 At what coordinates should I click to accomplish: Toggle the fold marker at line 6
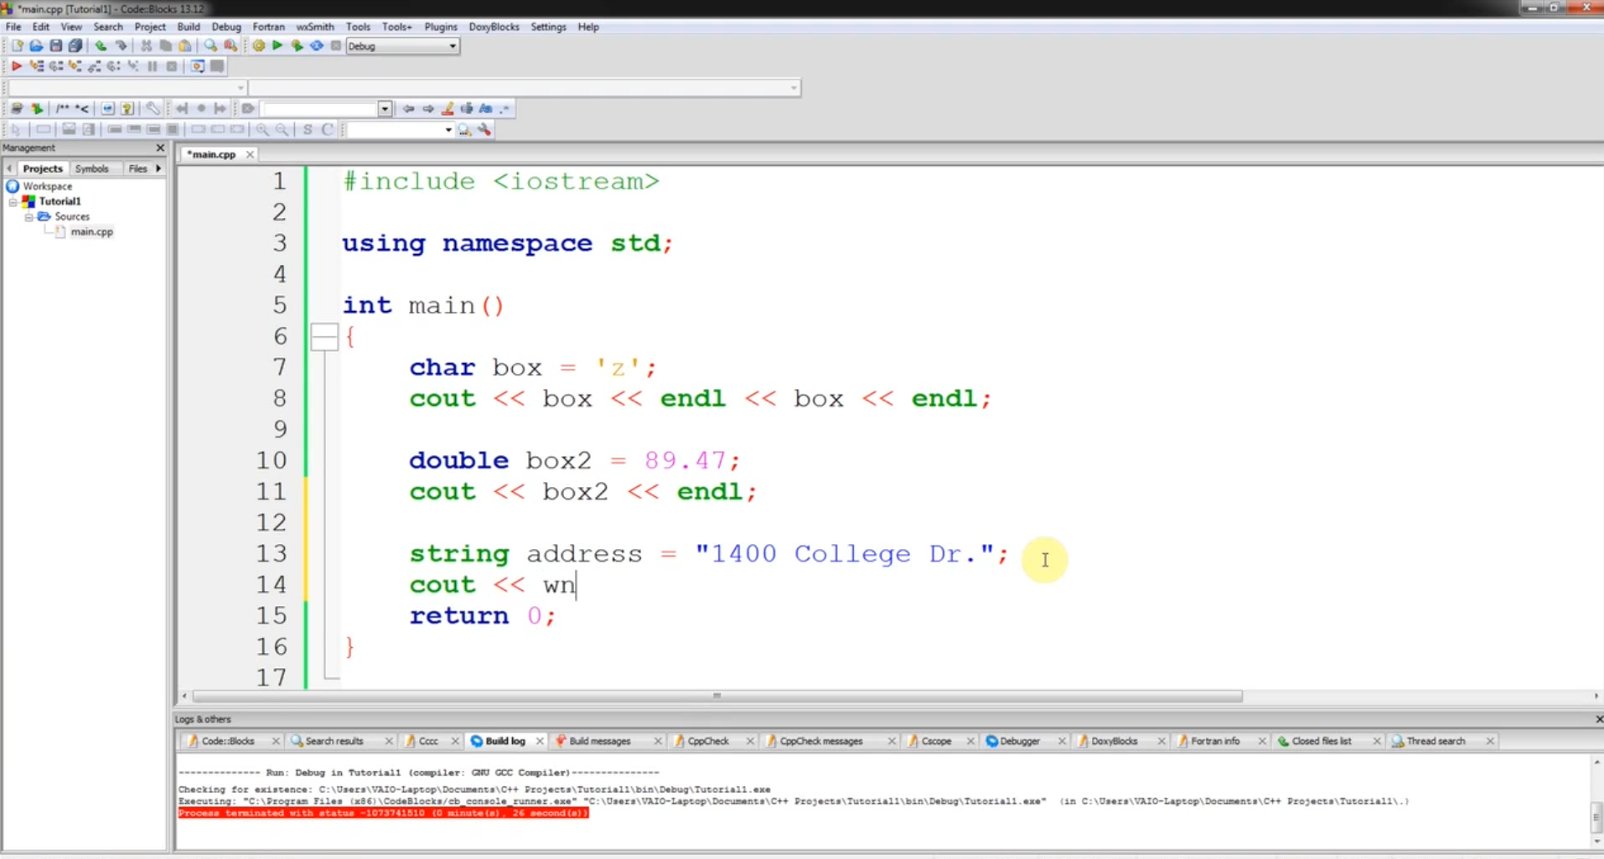pos(324,337)
